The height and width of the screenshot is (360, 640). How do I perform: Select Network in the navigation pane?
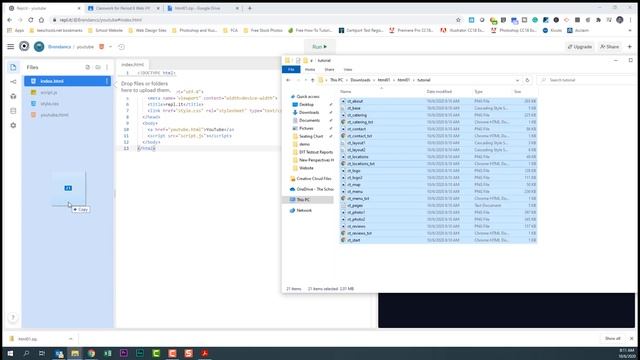pos(304,211)
